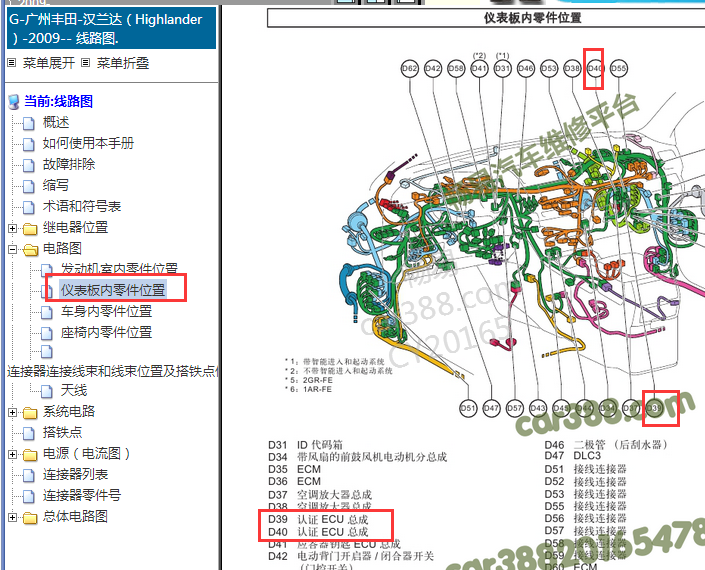The image size is (705, 570).
Task: Click the D42 connector bubble in the diagram
Action: tap(433, 69)
